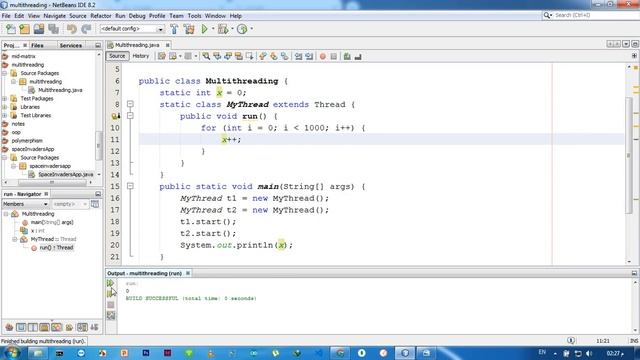Switch editor to Source view
The image size is (640, 360).
pos(117,56)
